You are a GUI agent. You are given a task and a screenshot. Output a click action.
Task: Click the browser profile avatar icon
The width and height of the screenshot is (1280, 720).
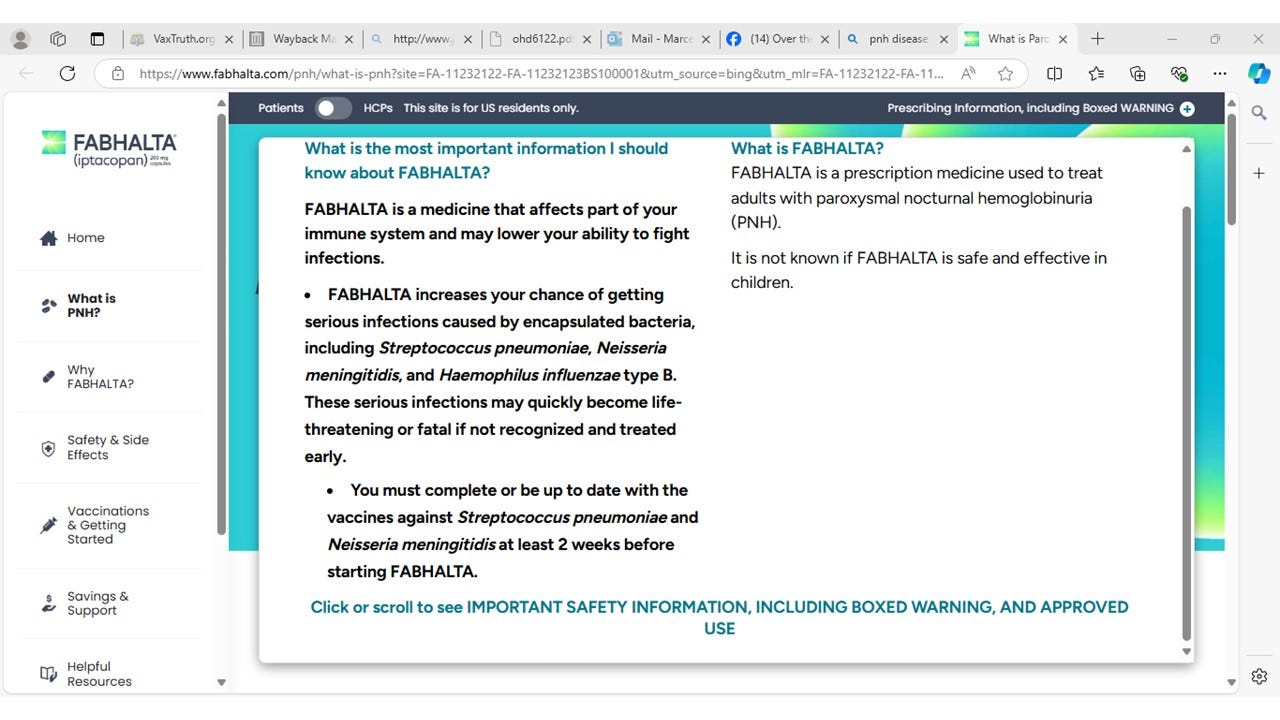(x=20, y=39)
